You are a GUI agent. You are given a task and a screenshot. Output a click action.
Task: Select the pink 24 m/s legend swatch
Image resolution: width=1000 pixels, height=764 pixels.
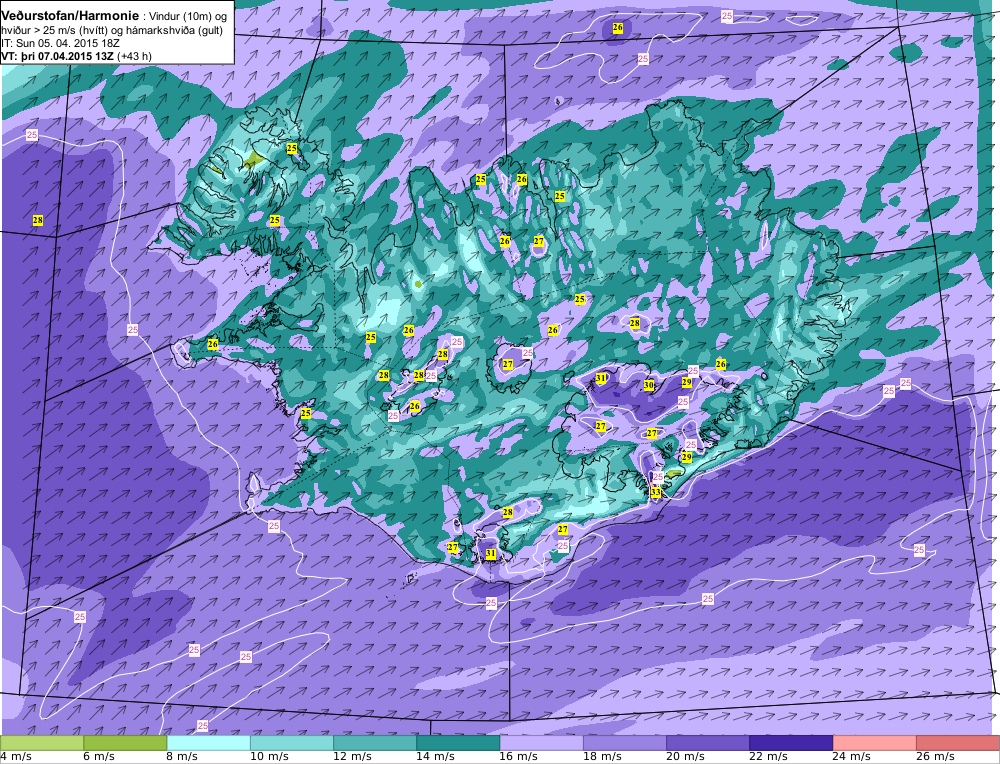874,742
